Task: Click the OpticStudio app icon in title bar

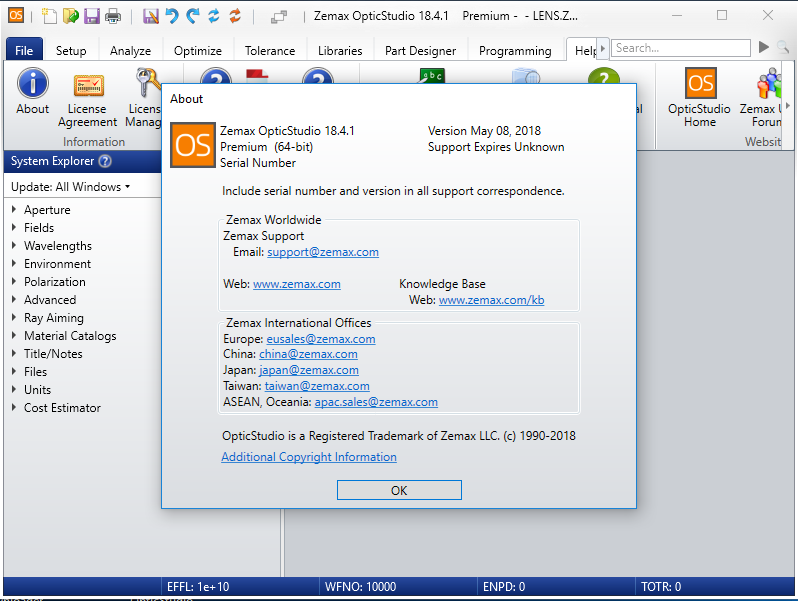Action: 16,15
